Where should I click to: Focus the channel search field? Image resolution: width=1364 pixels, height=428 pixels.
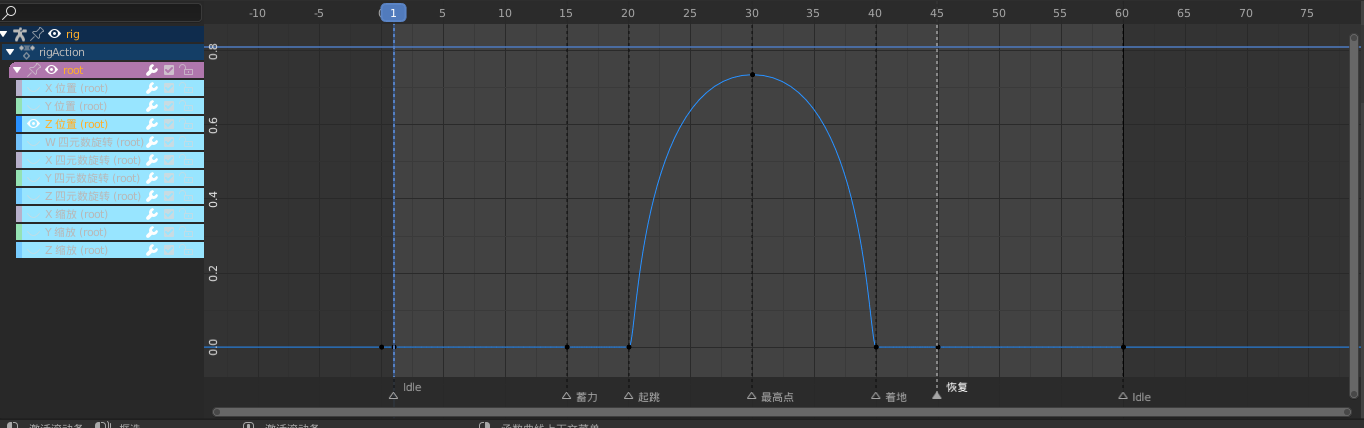101,12
